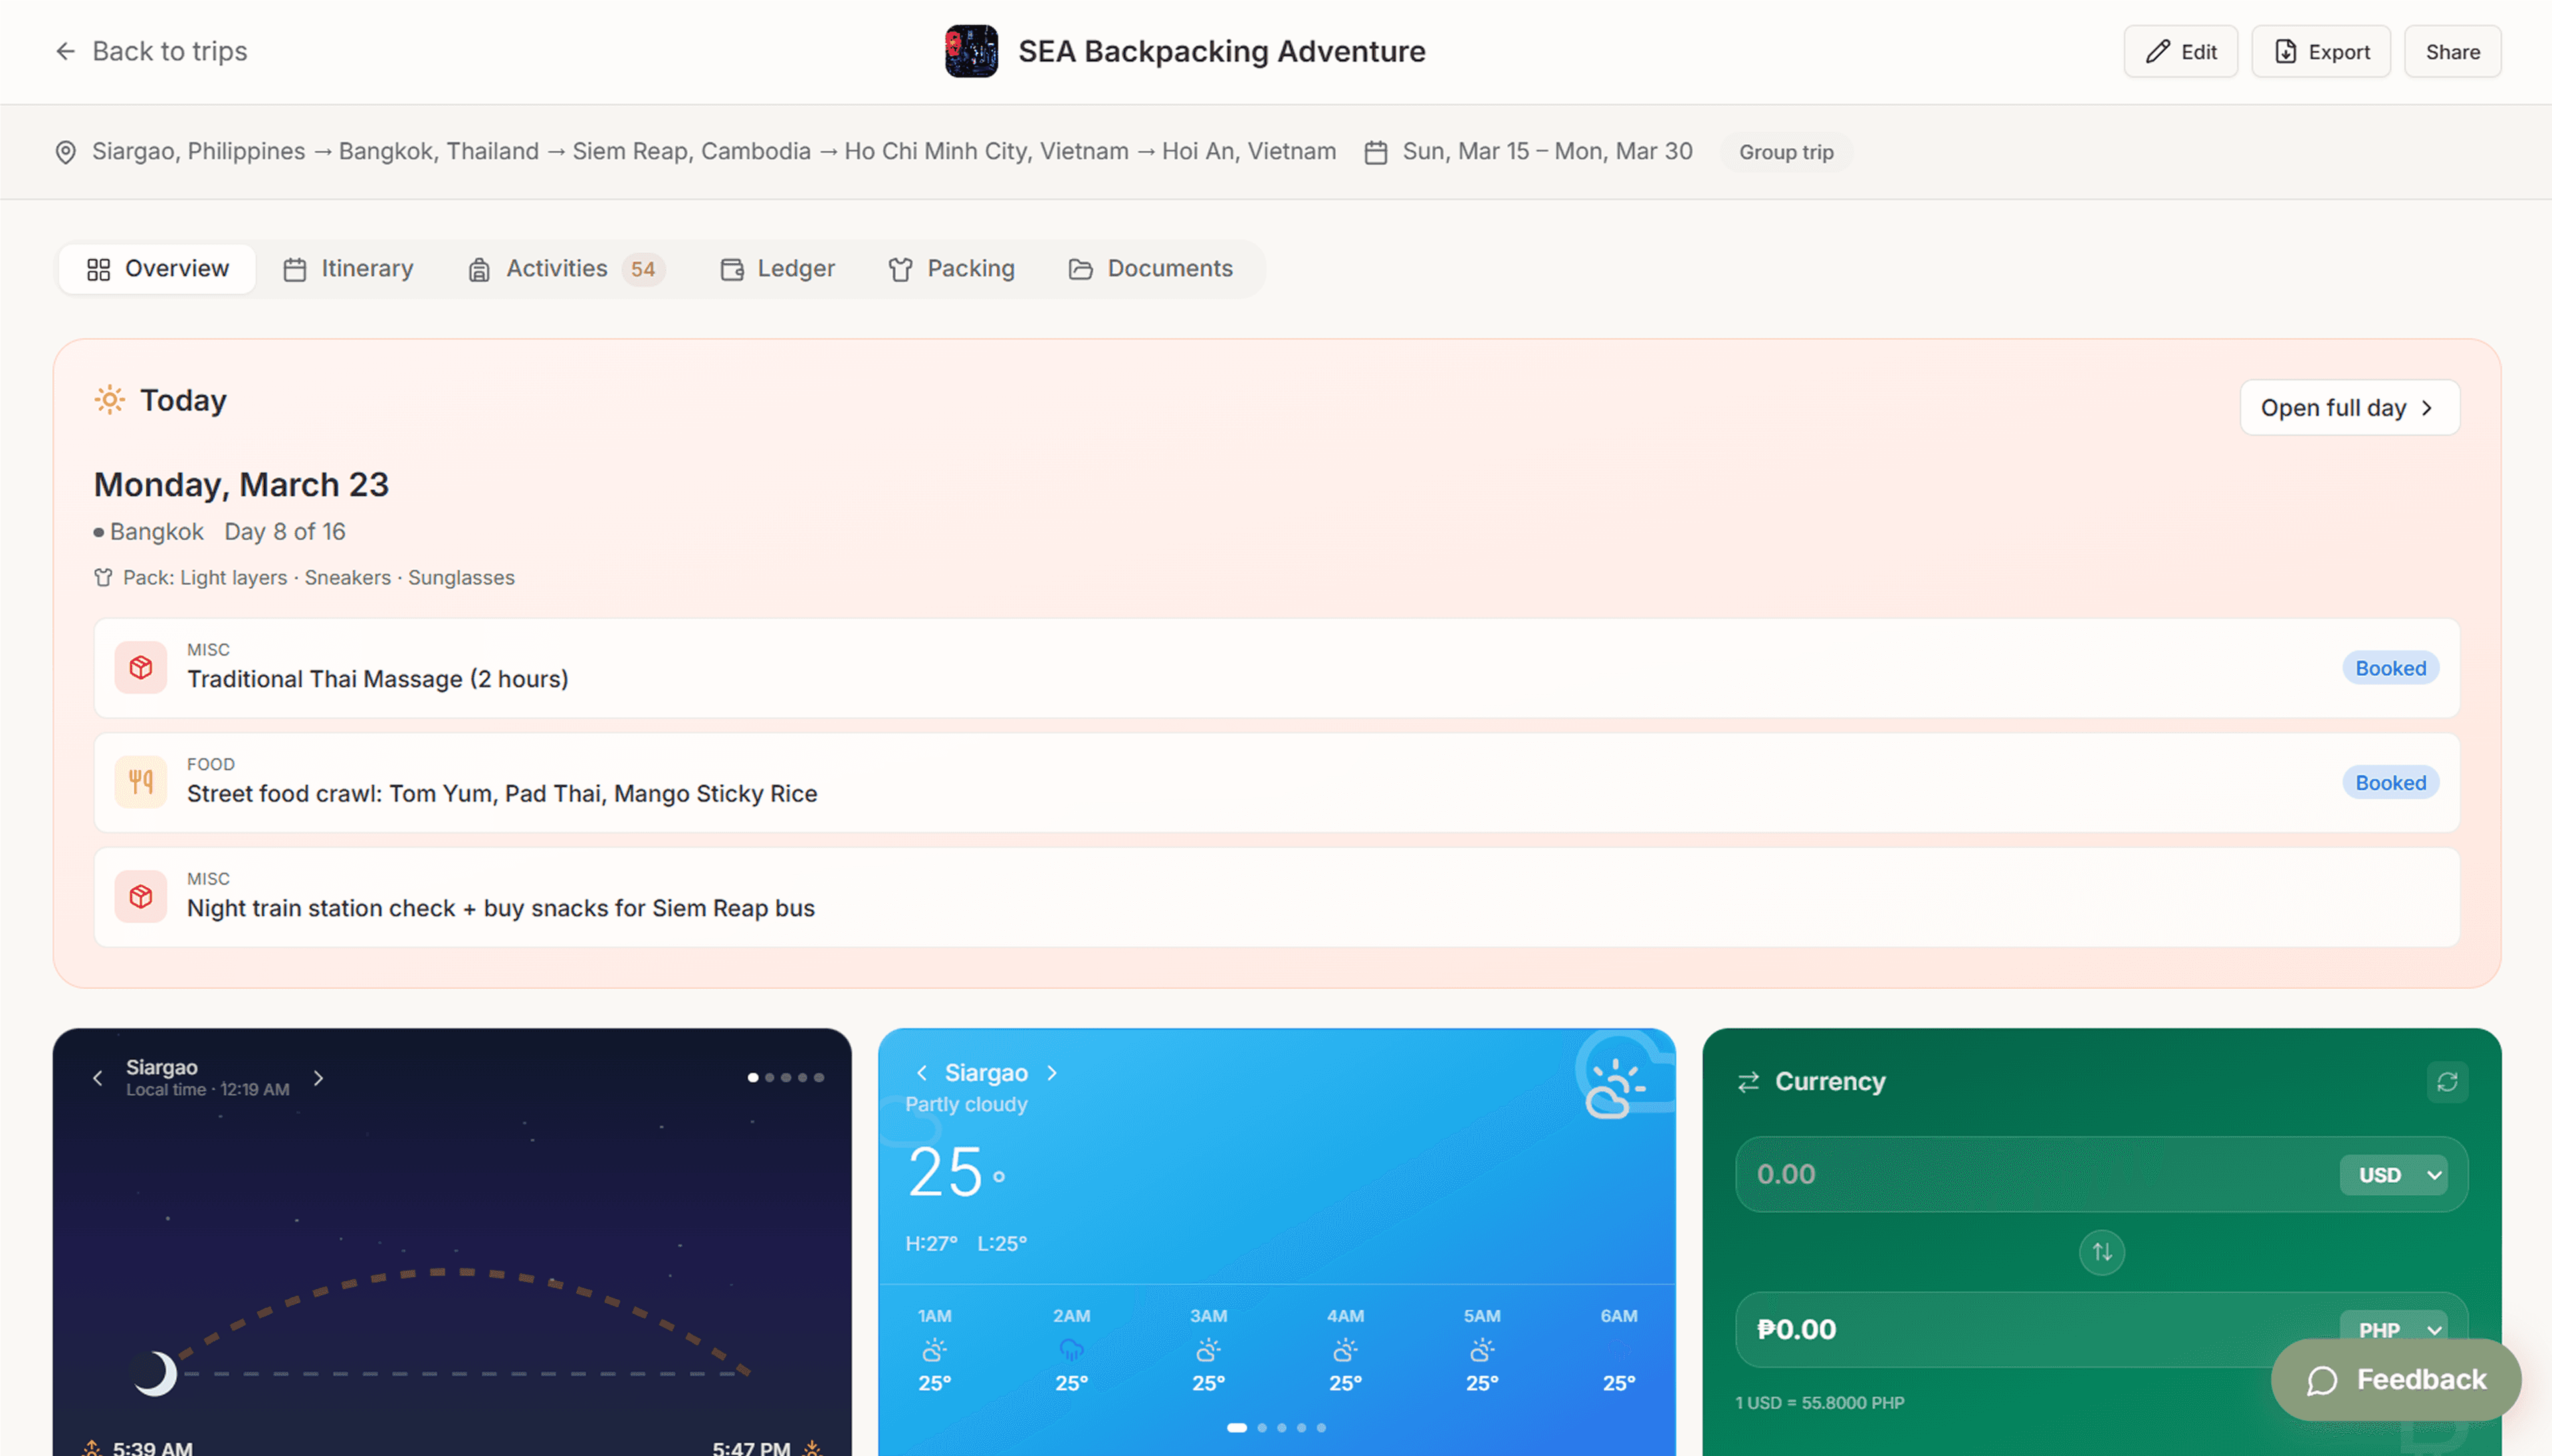Click the USD amount input field
2552x1456 pixels.
coord(2030,1175)
